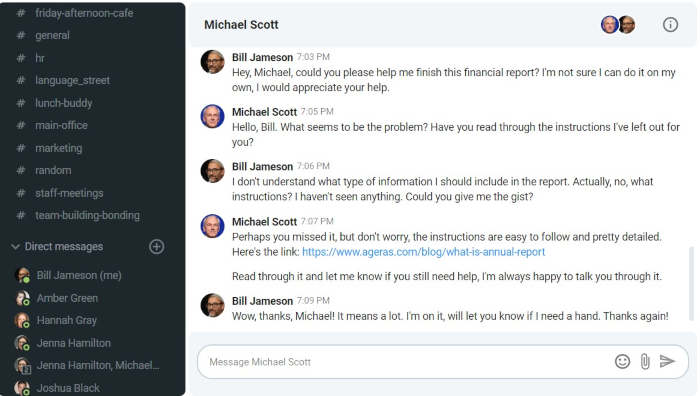Click the Message Michael Scott input field
Viewport: 700px width, 396px height.
point(406,362)
